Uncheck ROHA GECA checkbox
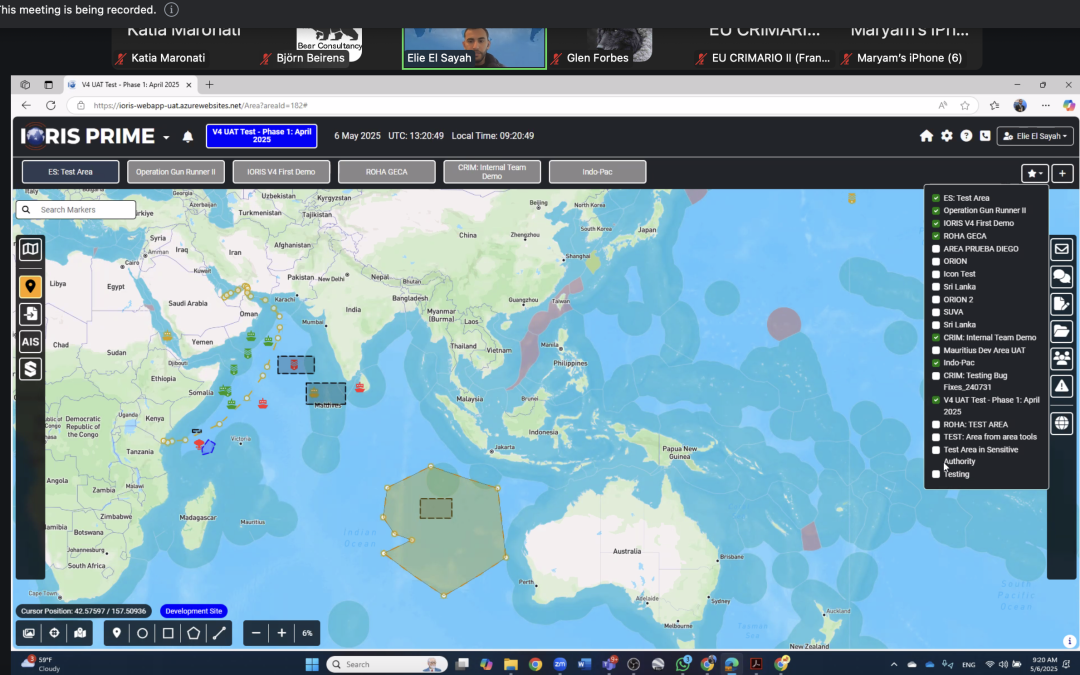The width and height of the screenshot is (1080, 675). 936,236
